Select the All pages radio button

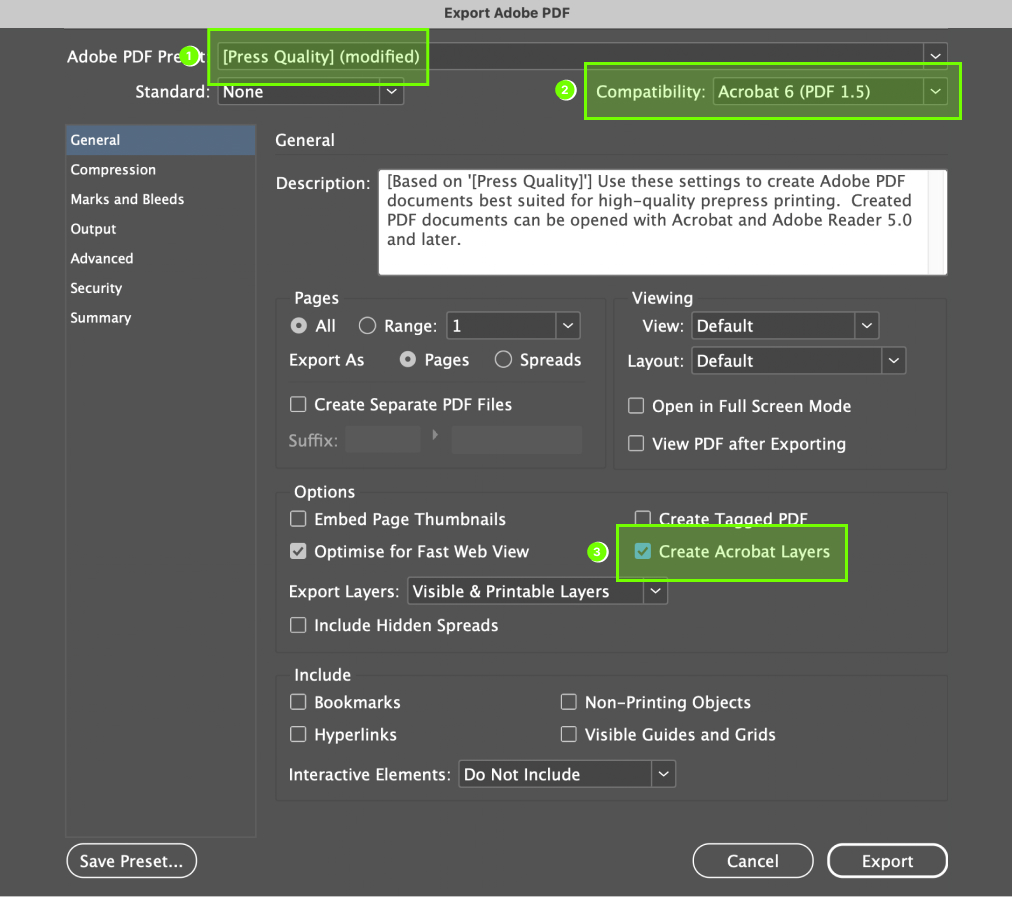[299, 326]
